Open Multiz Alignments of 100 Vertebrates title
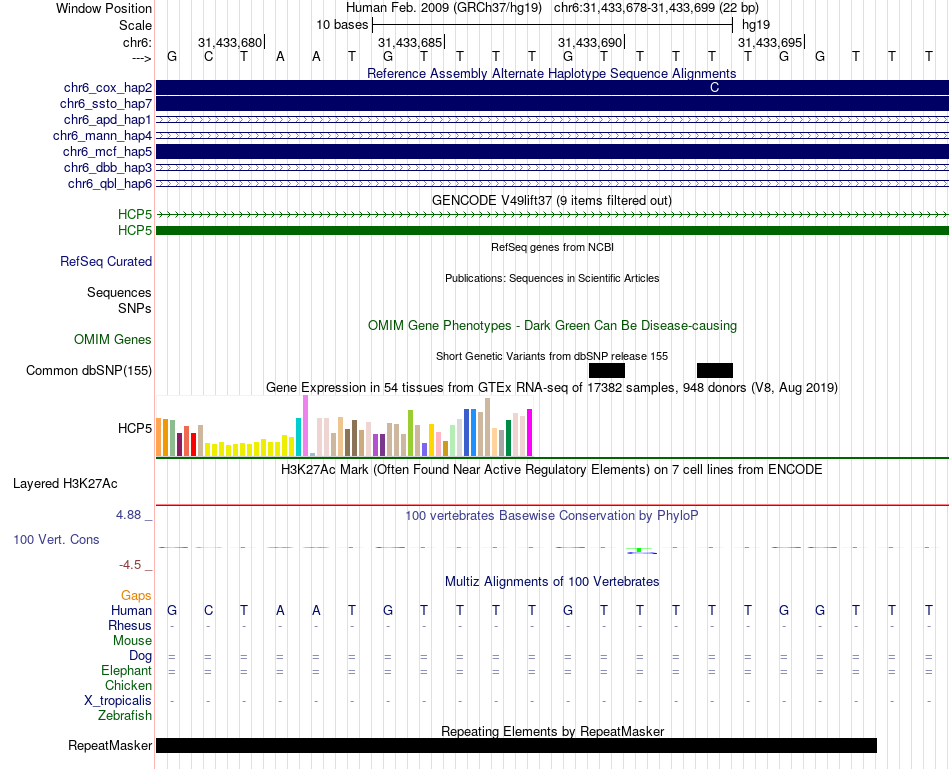The image size is (950, 769). 552,582
